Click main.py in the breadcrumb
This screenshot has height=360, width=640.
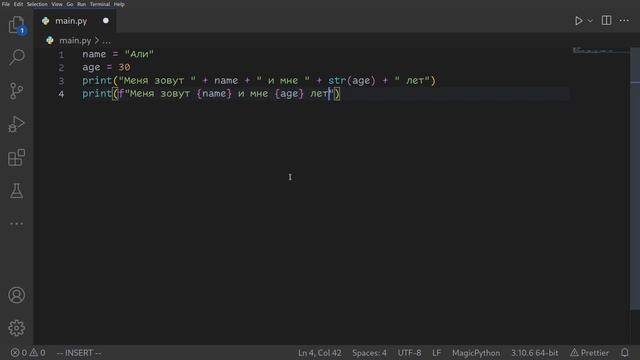click(x=75, y=40)
